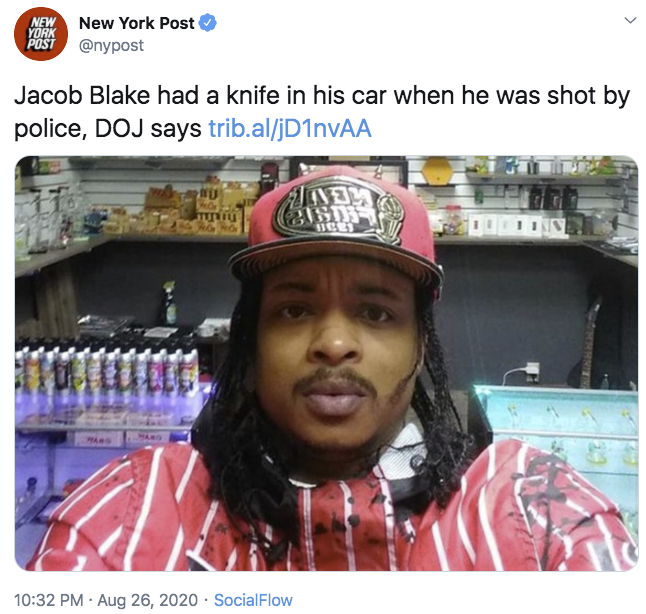Click the white wall outlet in photo
The image size is (646, 614).
click(532, 370)
